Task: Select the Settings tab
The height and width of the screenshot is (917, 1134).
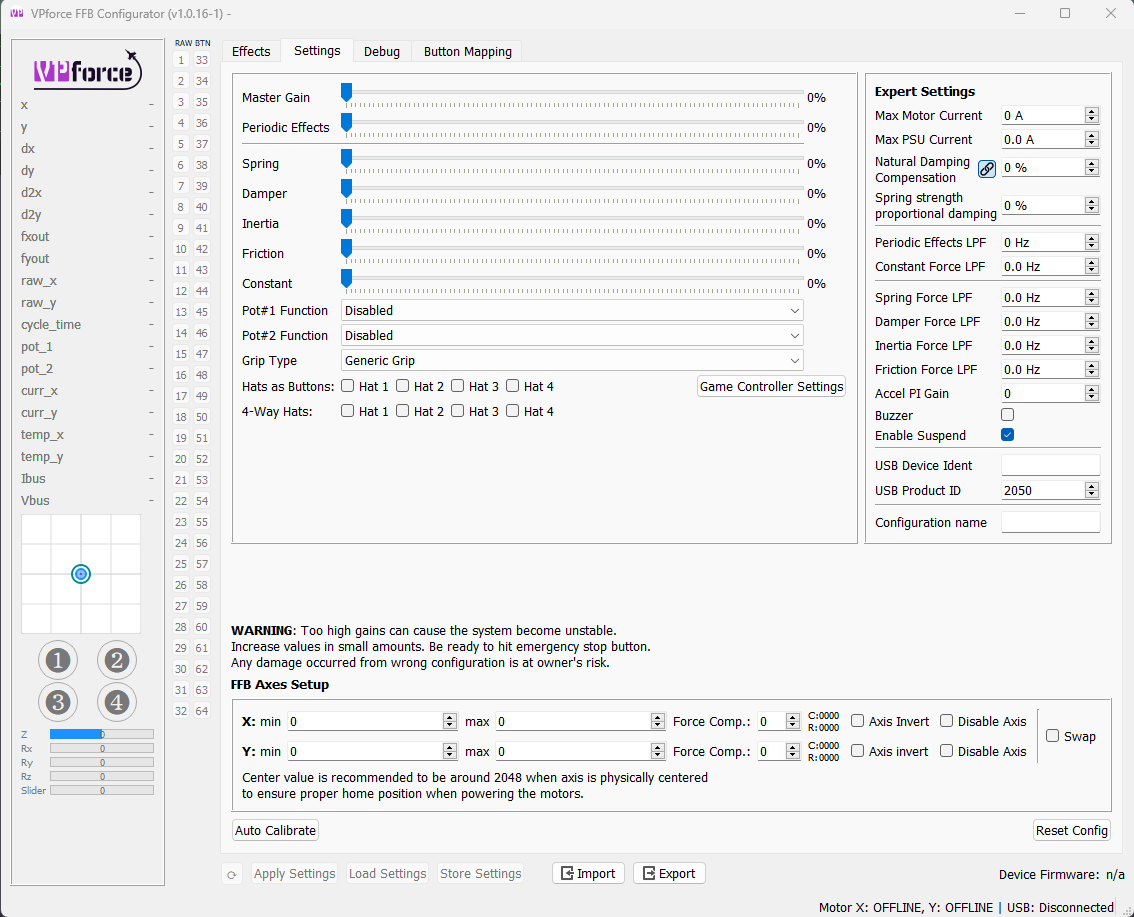Action: coord(317,51)
